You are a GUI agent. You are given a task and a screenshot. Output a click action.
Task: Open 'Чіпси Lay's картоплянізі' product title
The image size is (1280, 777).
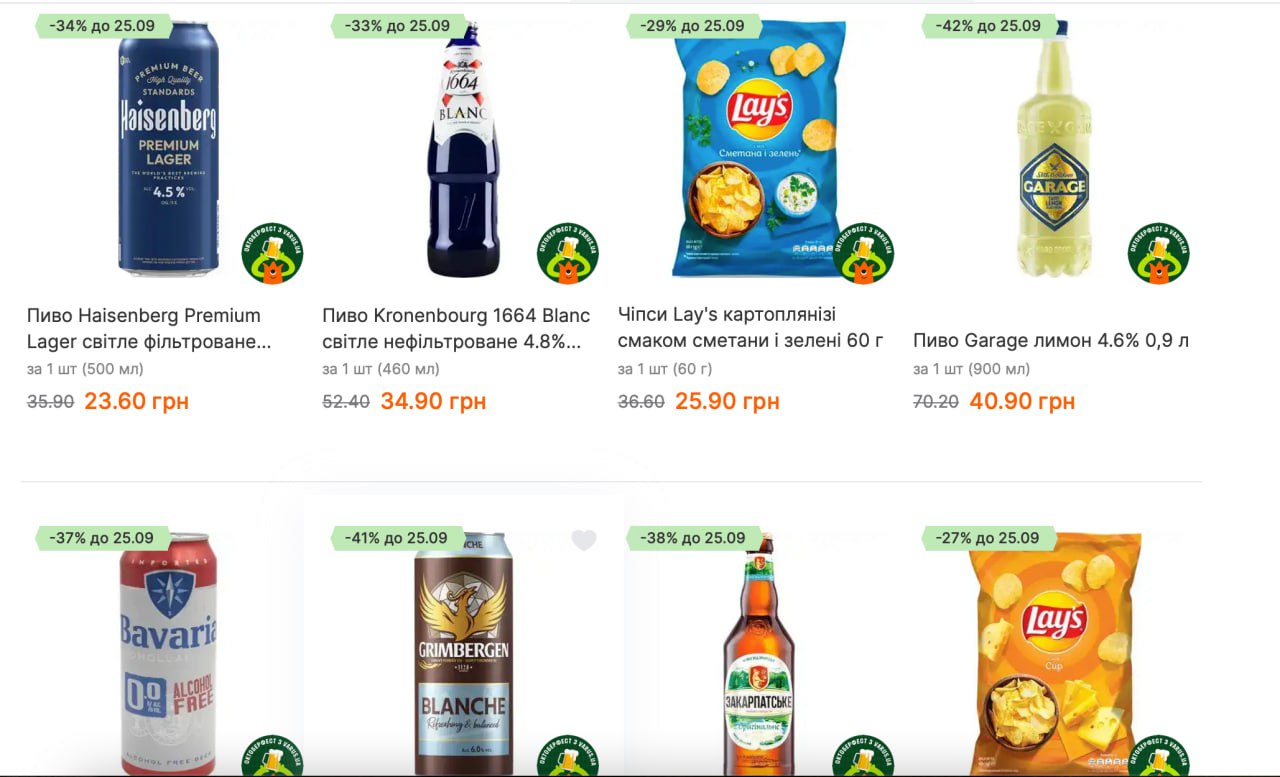751,328
